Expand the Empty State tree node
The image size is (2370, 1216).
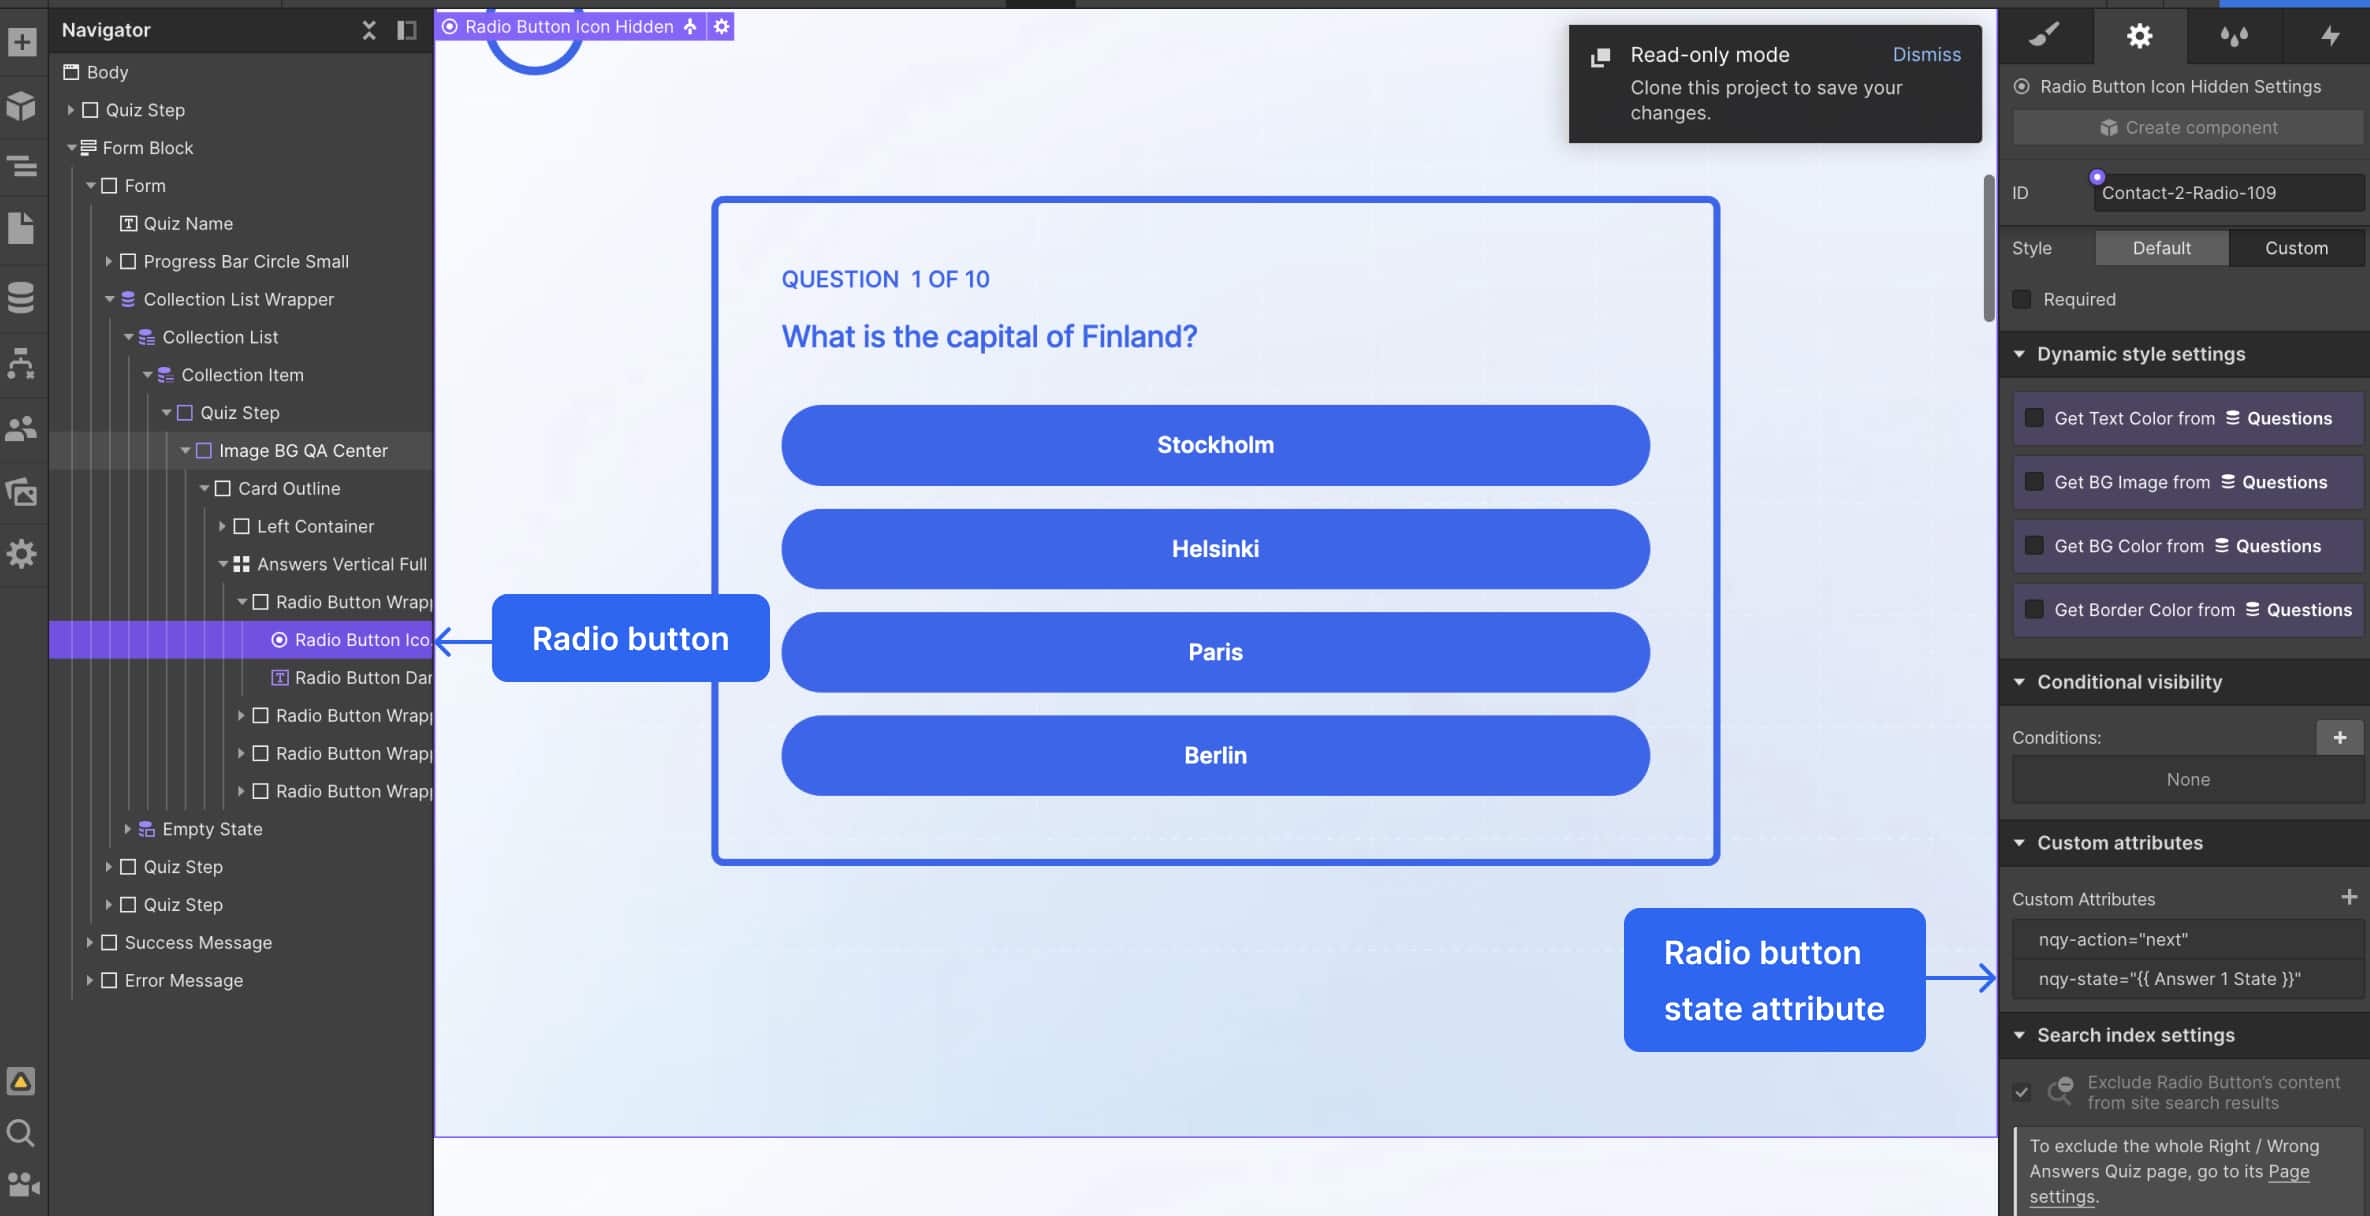(127, 829)
